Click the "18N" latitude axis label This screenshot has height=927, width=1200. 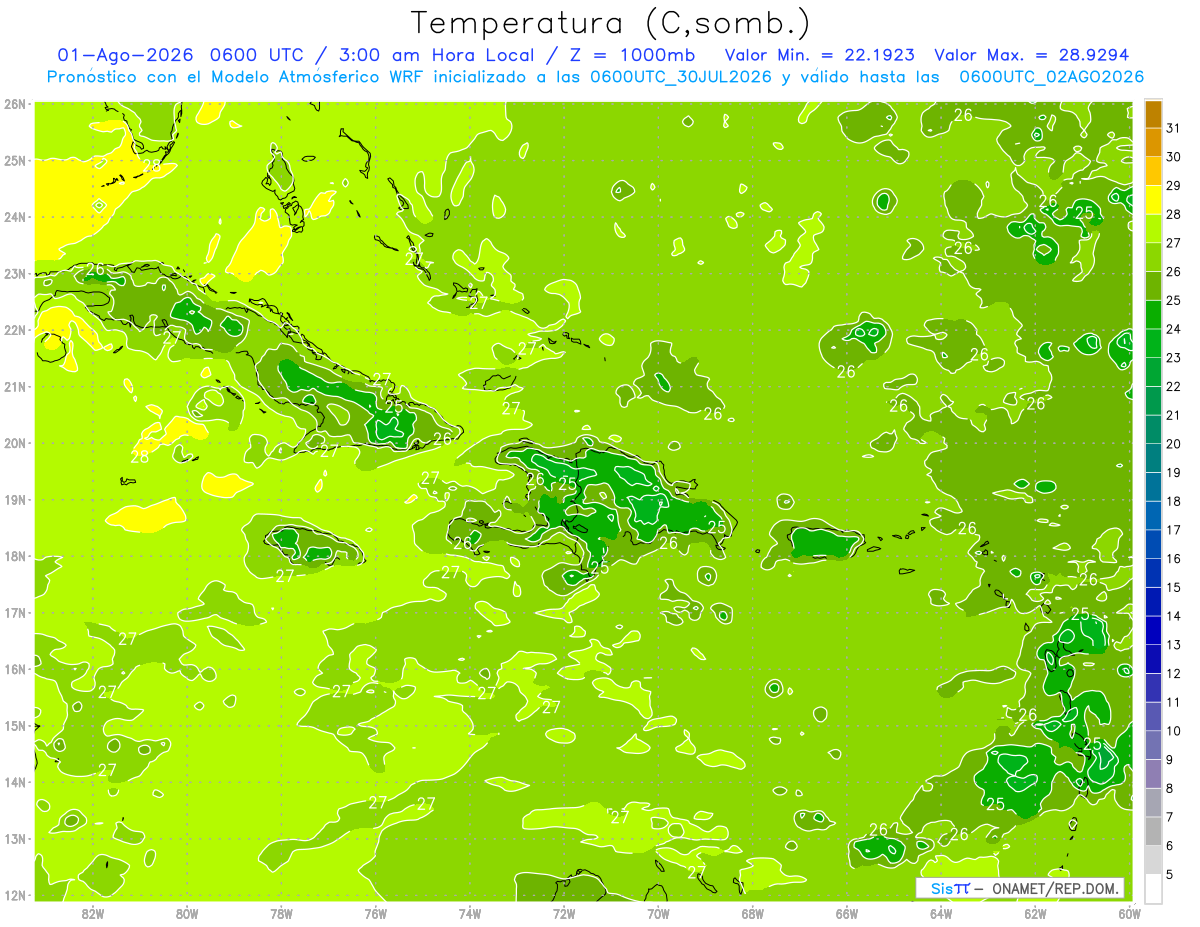pos(14,556)
